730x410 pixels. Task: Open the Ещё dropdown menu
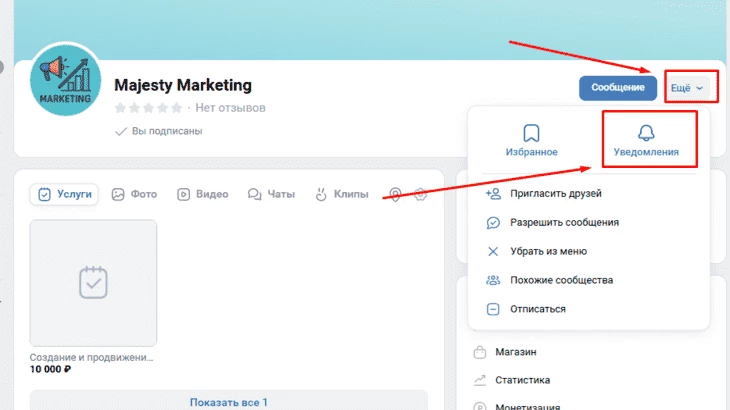[688, 87]
